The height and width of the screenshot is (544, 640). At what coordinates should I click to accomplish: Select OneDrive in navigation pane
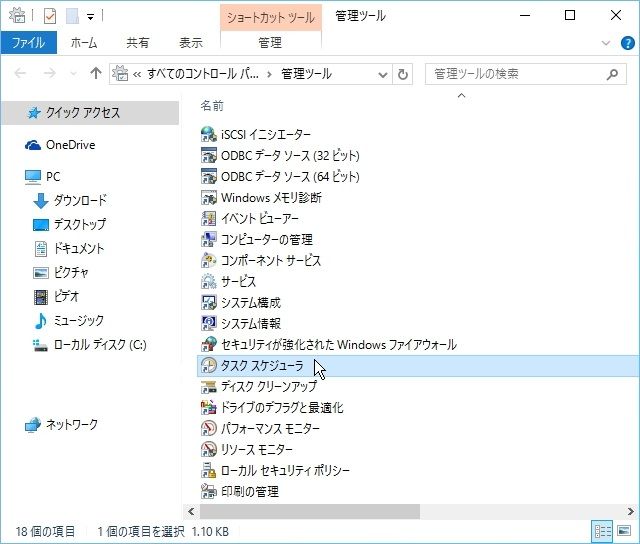coord(60,145)
